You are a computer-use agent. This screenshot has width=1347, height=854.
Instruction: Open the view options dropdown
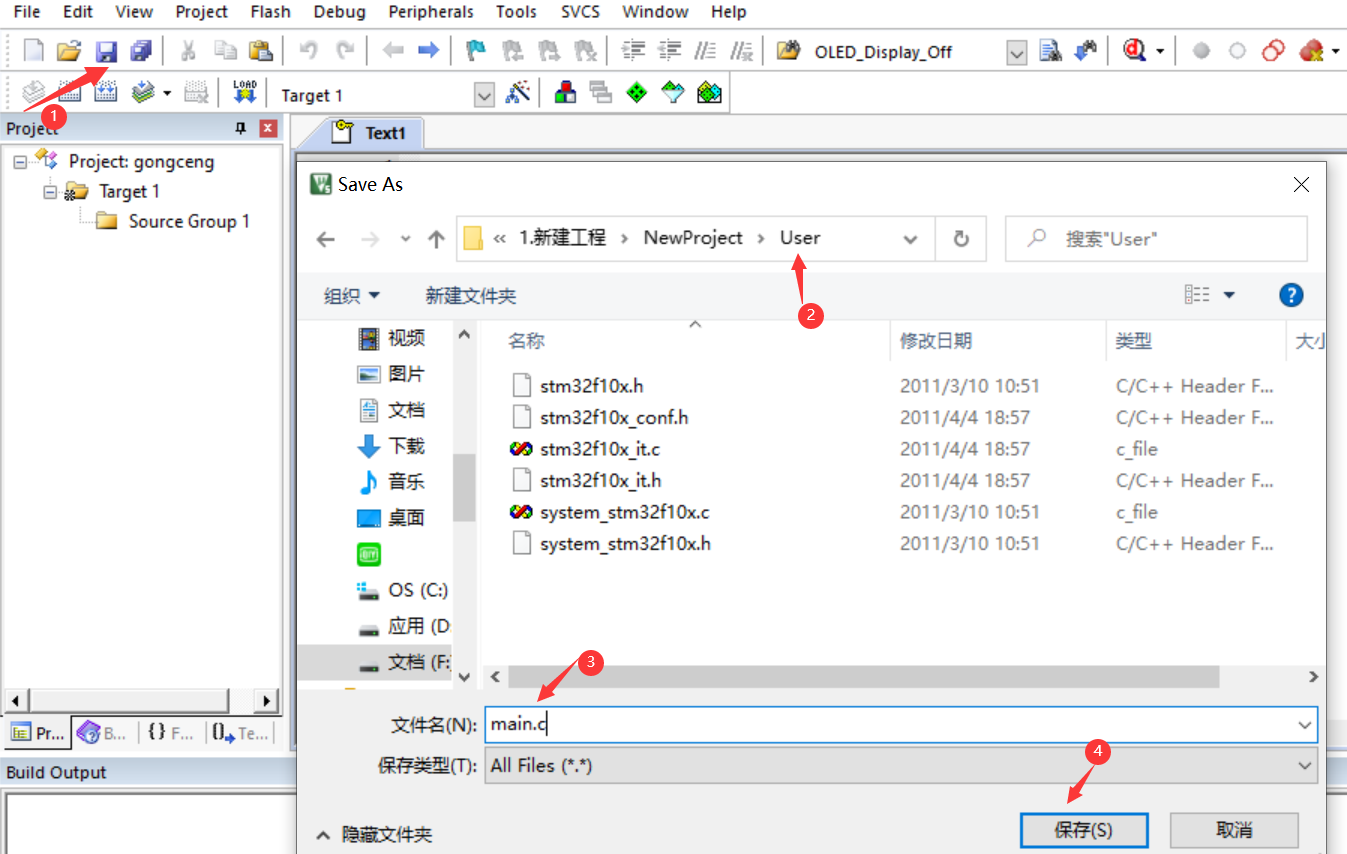(x=1229, y=295)
